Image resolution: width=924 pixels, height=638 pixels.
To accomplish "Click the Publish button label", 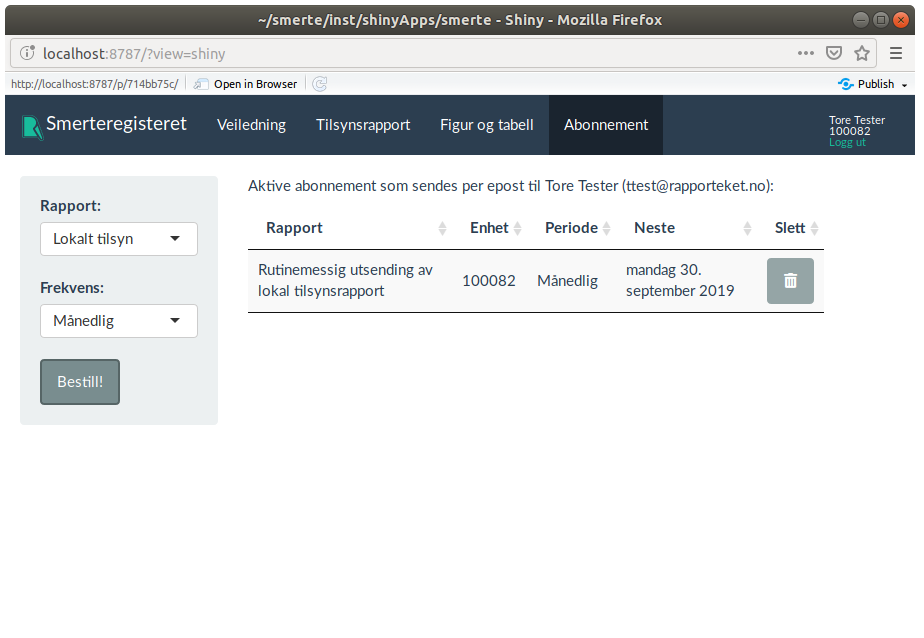I will pos(876,84).
